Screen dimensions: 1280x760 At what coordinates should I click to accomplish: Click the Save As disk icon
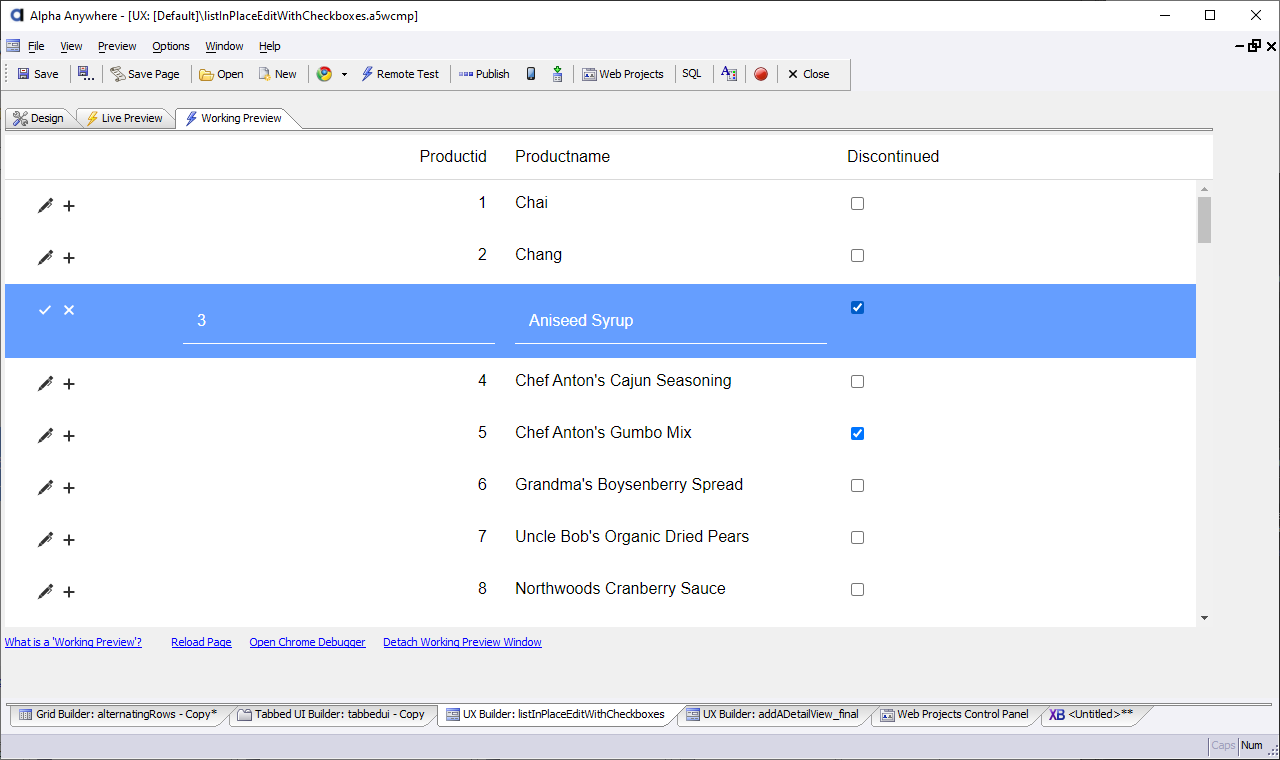[x=86, y=74]
